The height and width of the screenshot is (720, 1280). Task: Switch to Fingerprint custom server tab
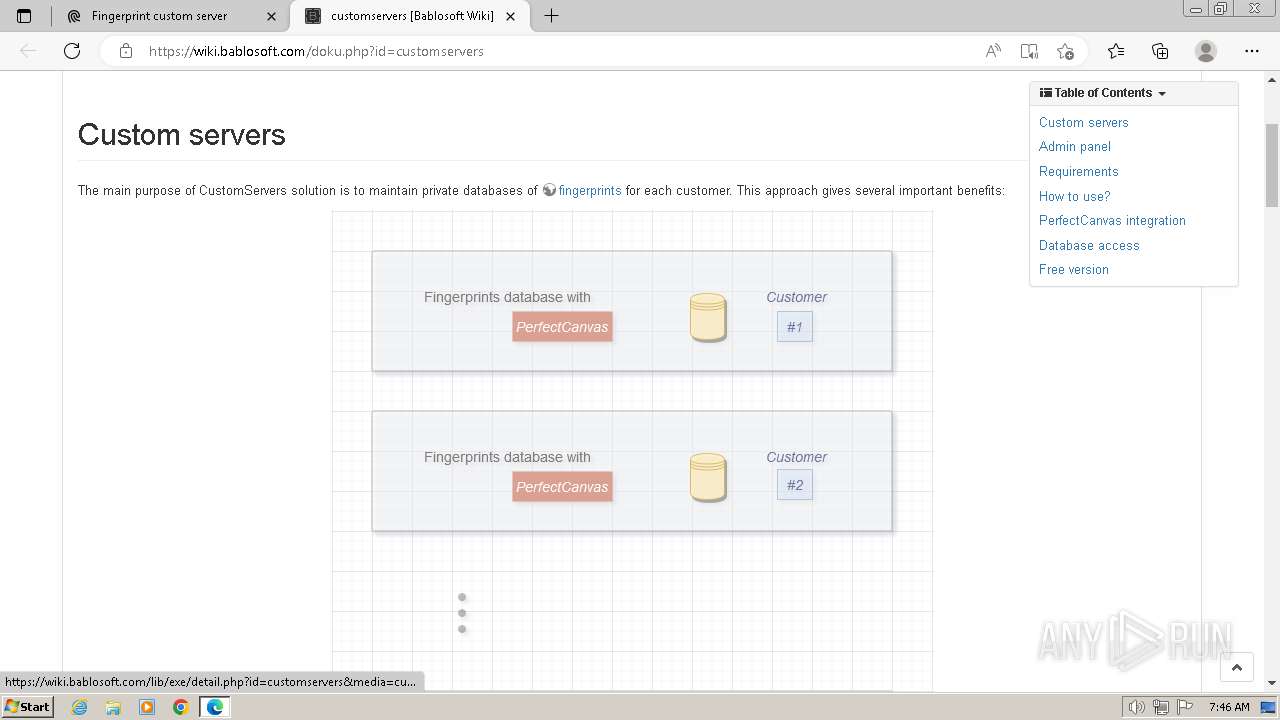(170, 16)
